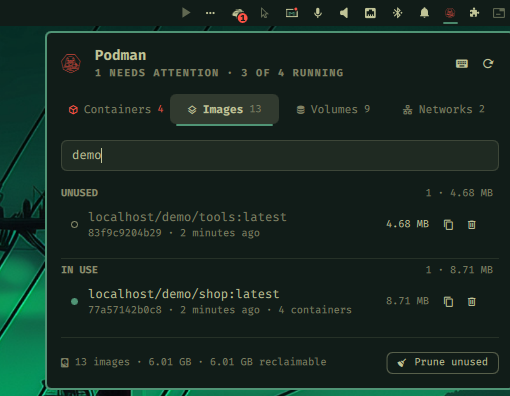
Task: Click the mouse pointer icon in top bar
Action: pyautogui.click(x=264, y=13)
